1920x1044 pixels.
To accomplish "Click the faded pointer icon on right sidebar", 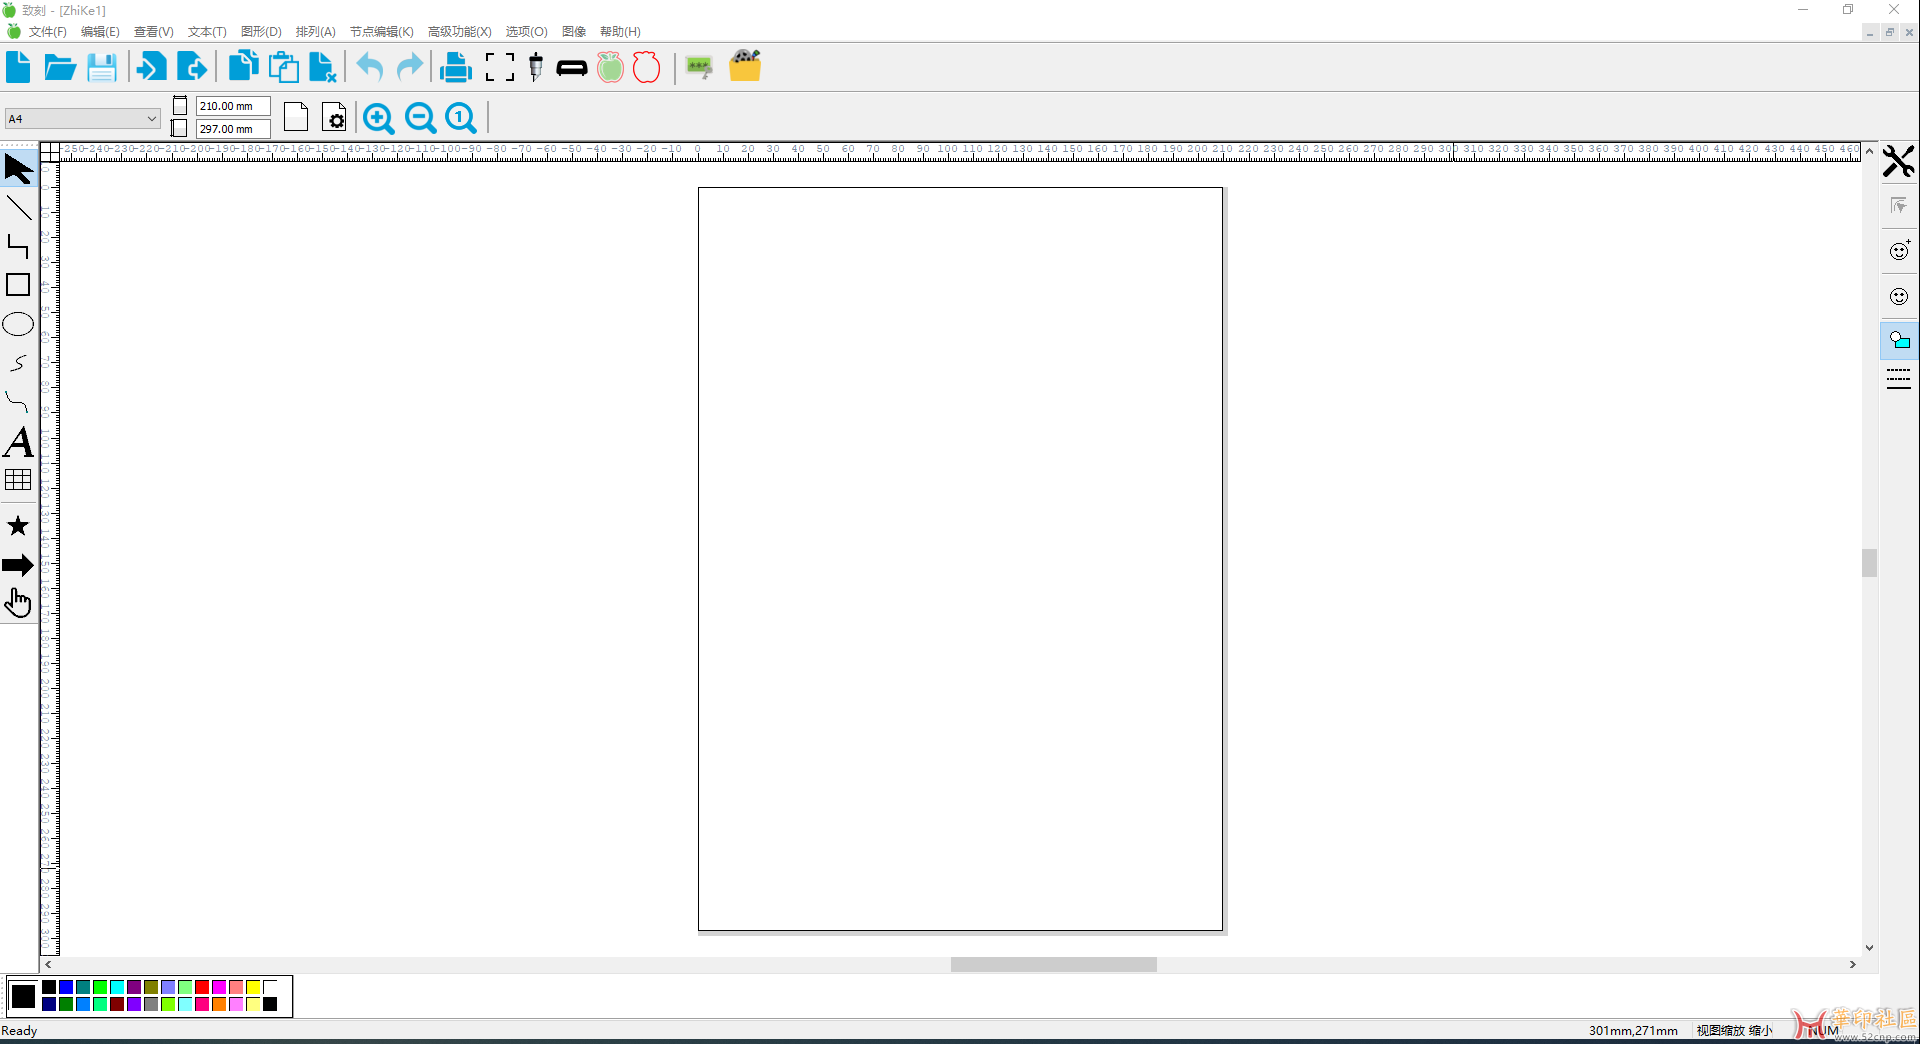I will (x=1898, y=206).
